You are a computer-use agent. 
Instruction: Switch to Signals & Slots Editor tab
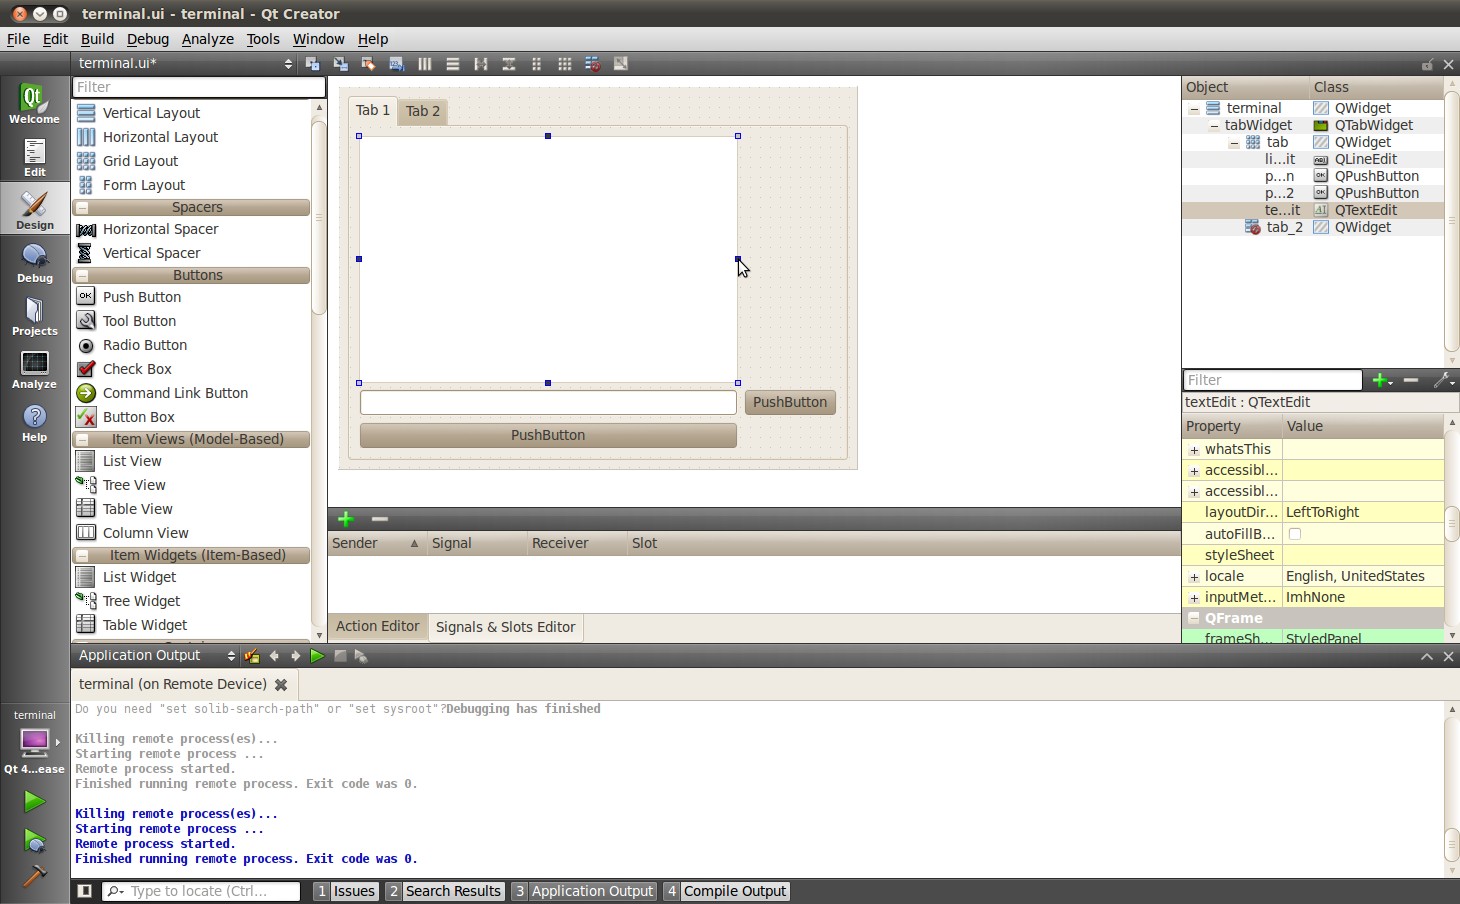point(506,627)
